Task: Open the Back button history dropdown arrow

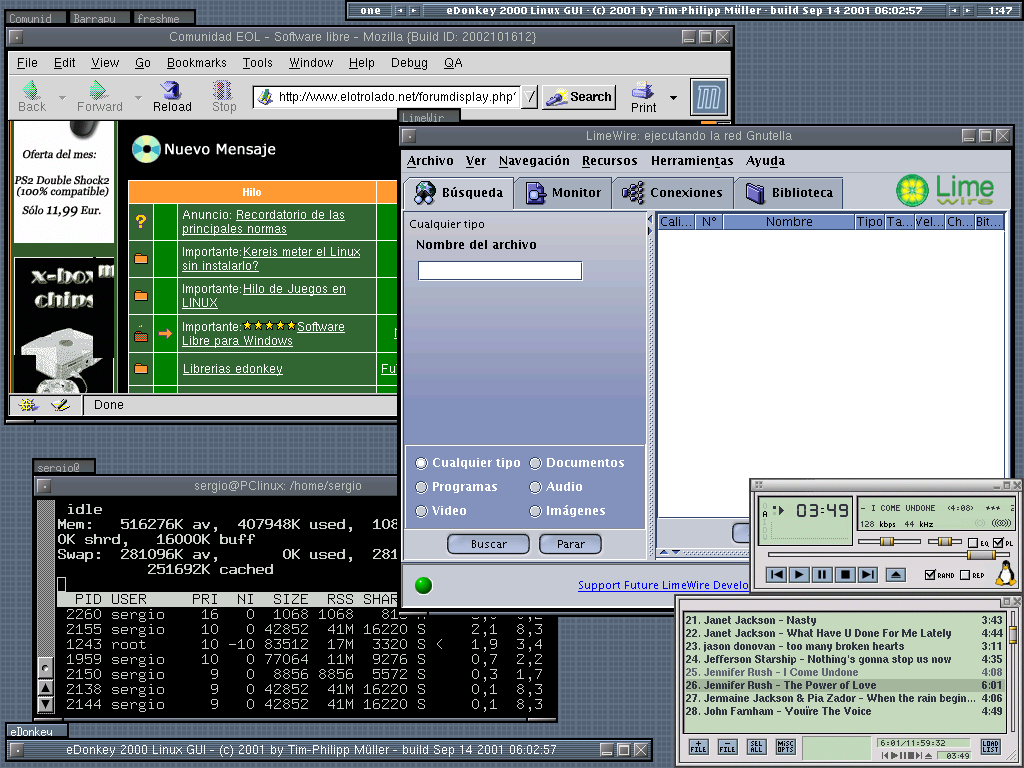Action: coord(61,98)
